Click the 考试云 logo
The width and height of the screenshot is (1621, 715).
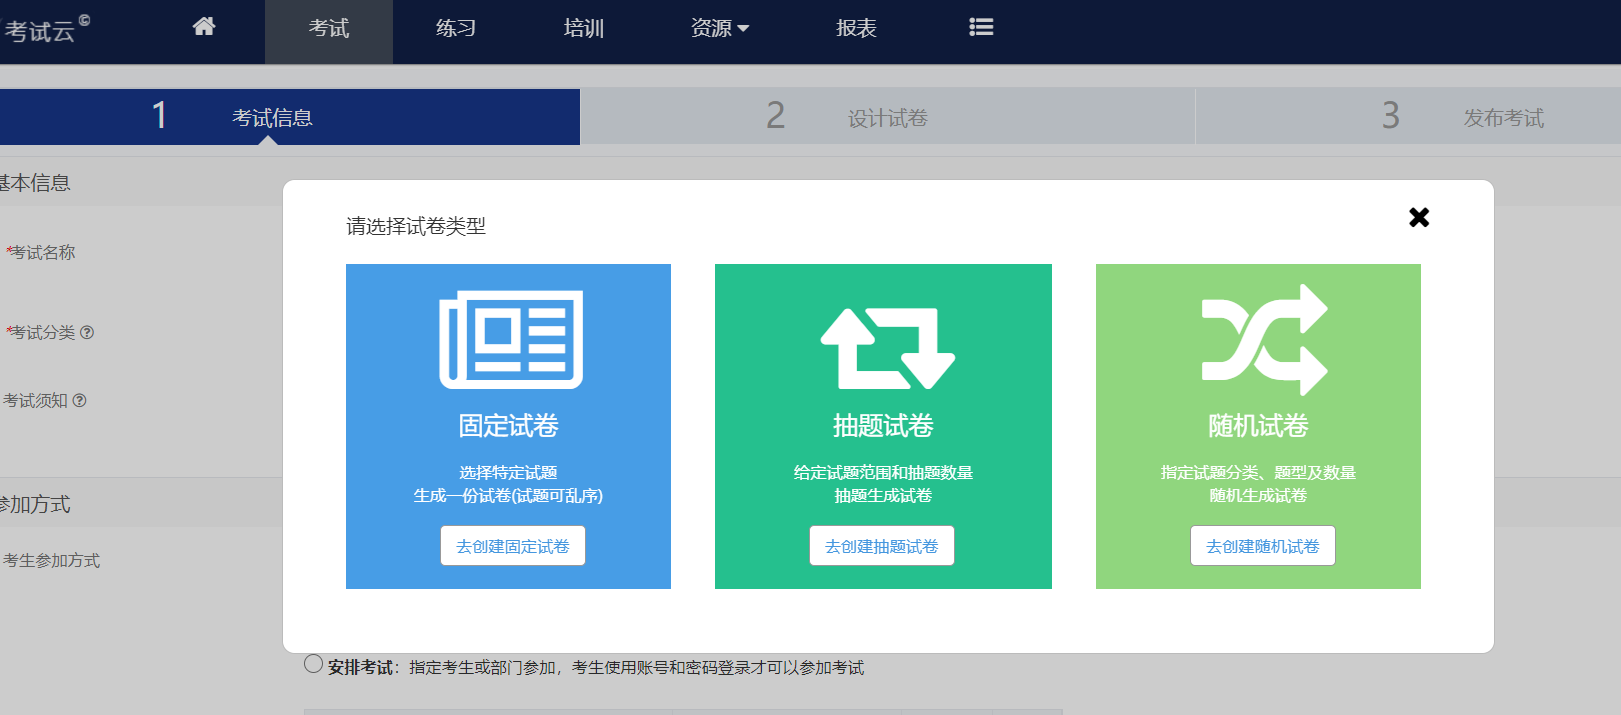click(45, 30)
